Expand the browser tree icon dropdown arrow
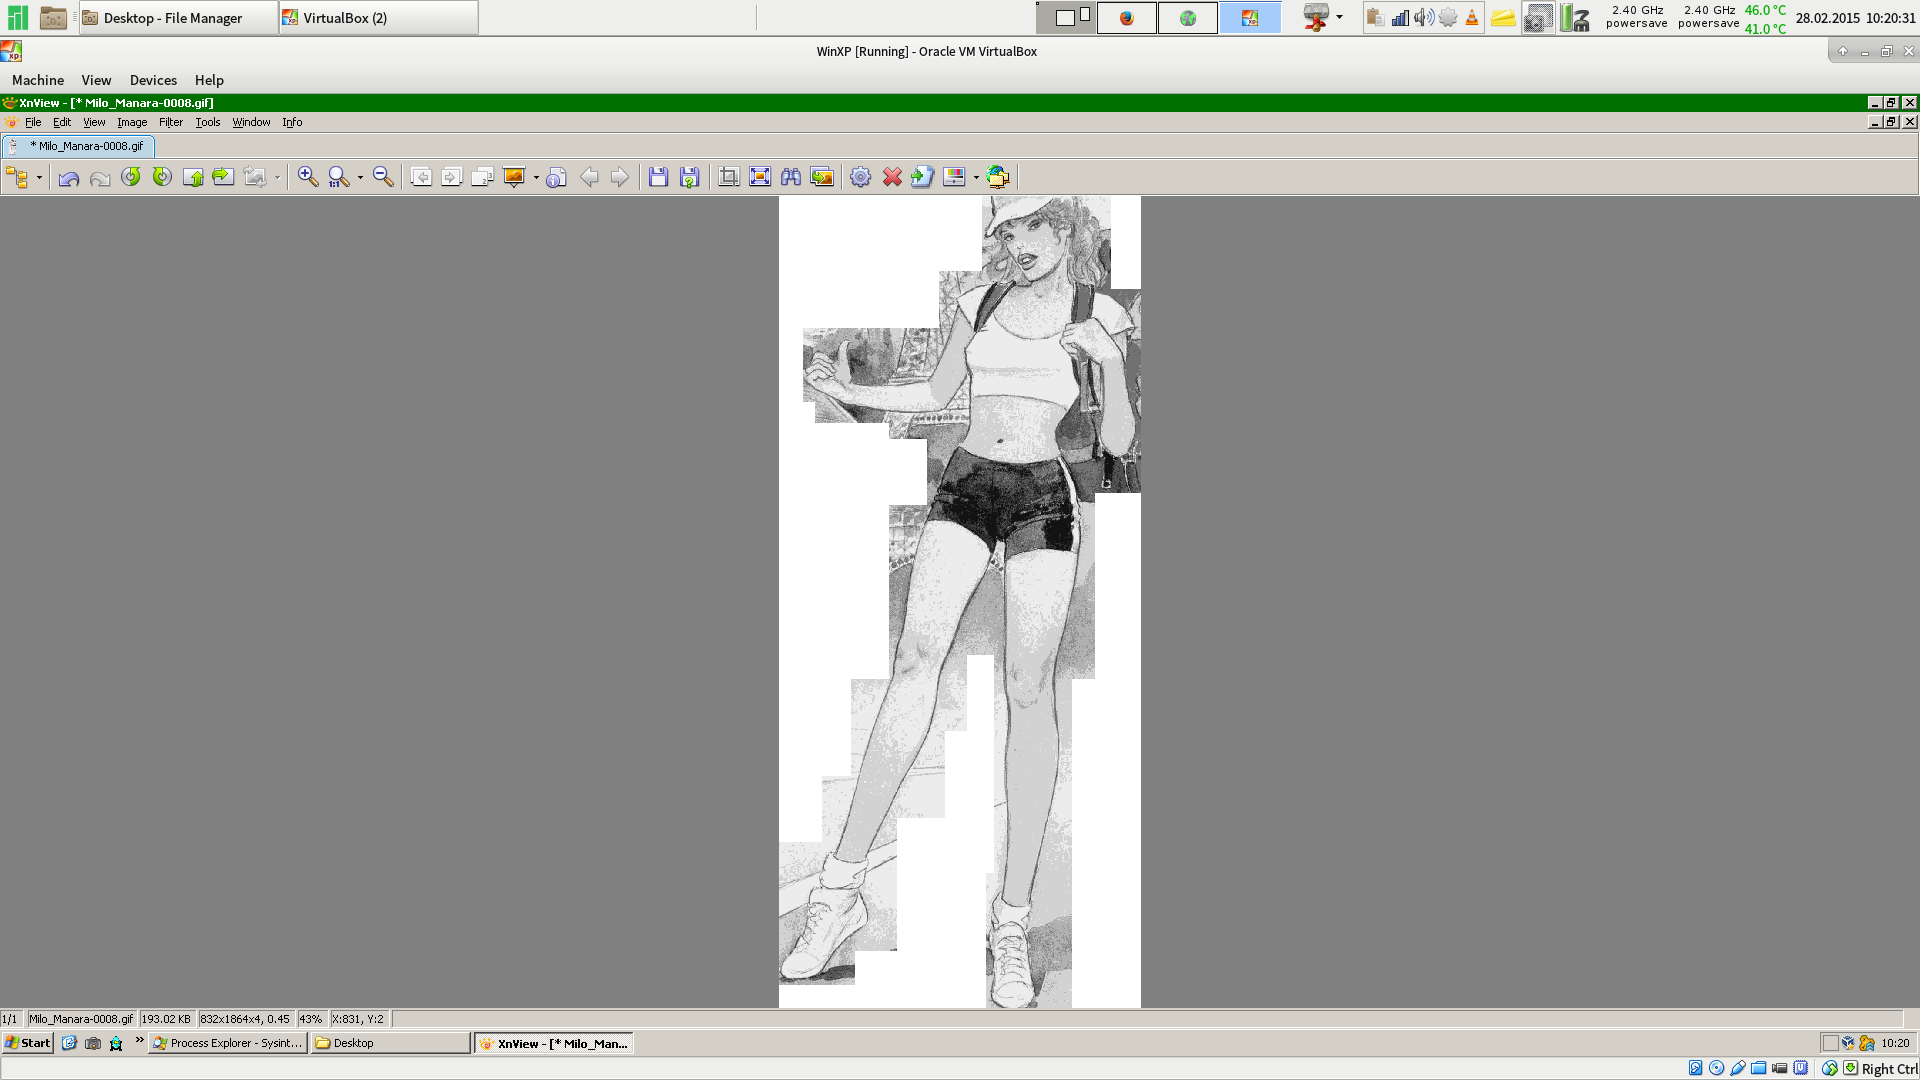 pyautogui.click(x=39, y=178)
